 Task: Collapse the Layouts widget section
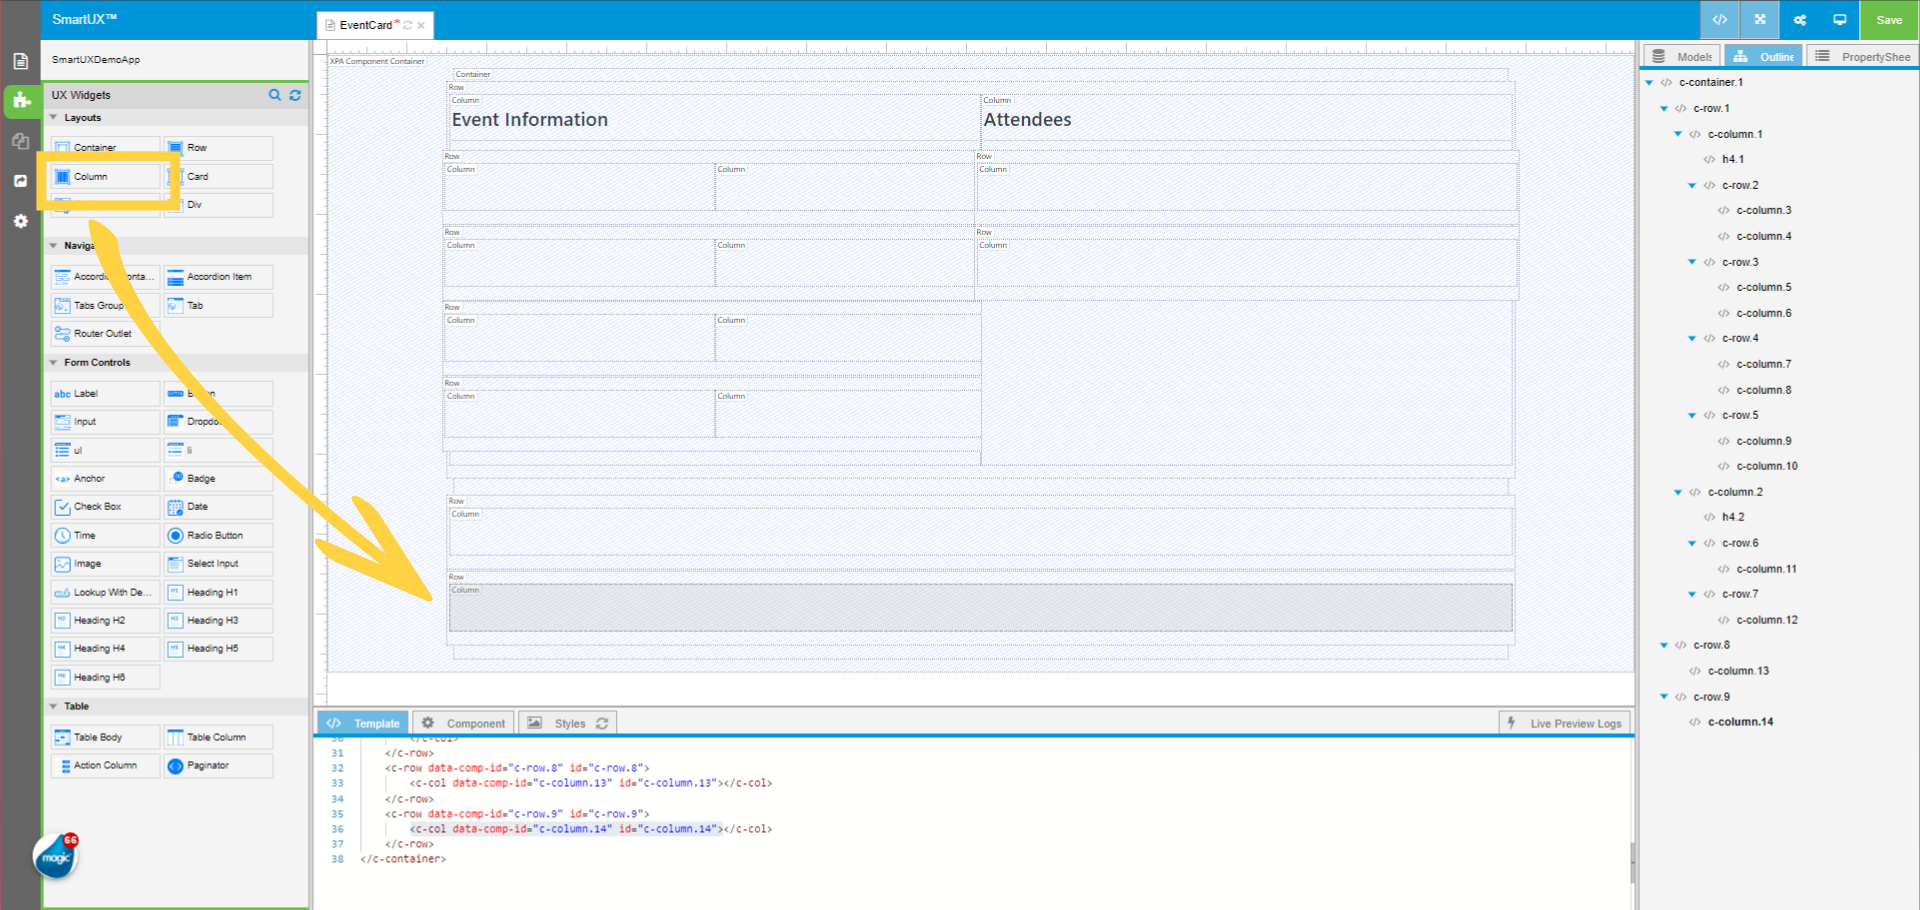[54, 118]
